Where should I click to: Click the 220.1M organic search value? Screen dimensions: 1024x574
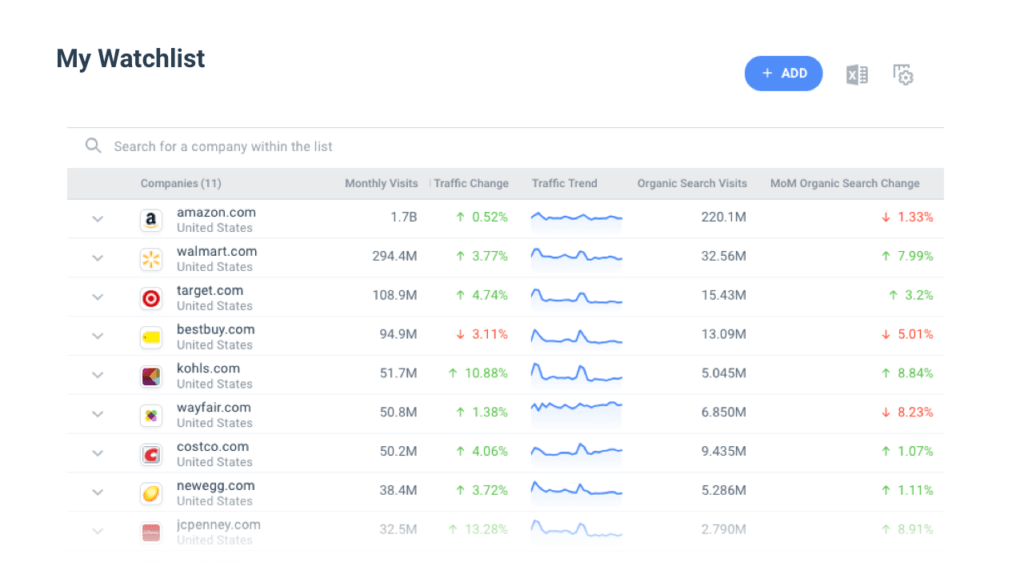click(724, 217)
